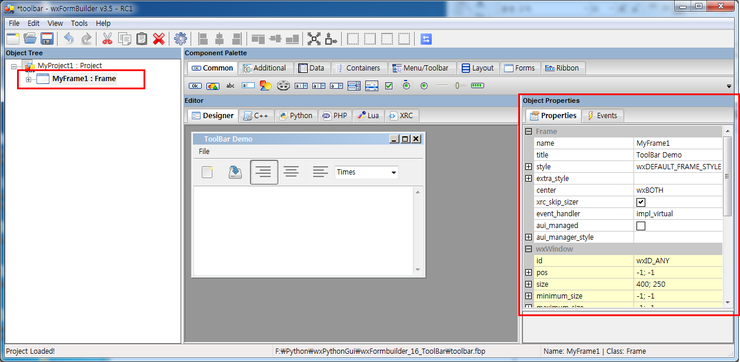This screenshot has height=362, width=740.
Task: Toggle left border in main toolbar
Action: [x=353, y=39]
